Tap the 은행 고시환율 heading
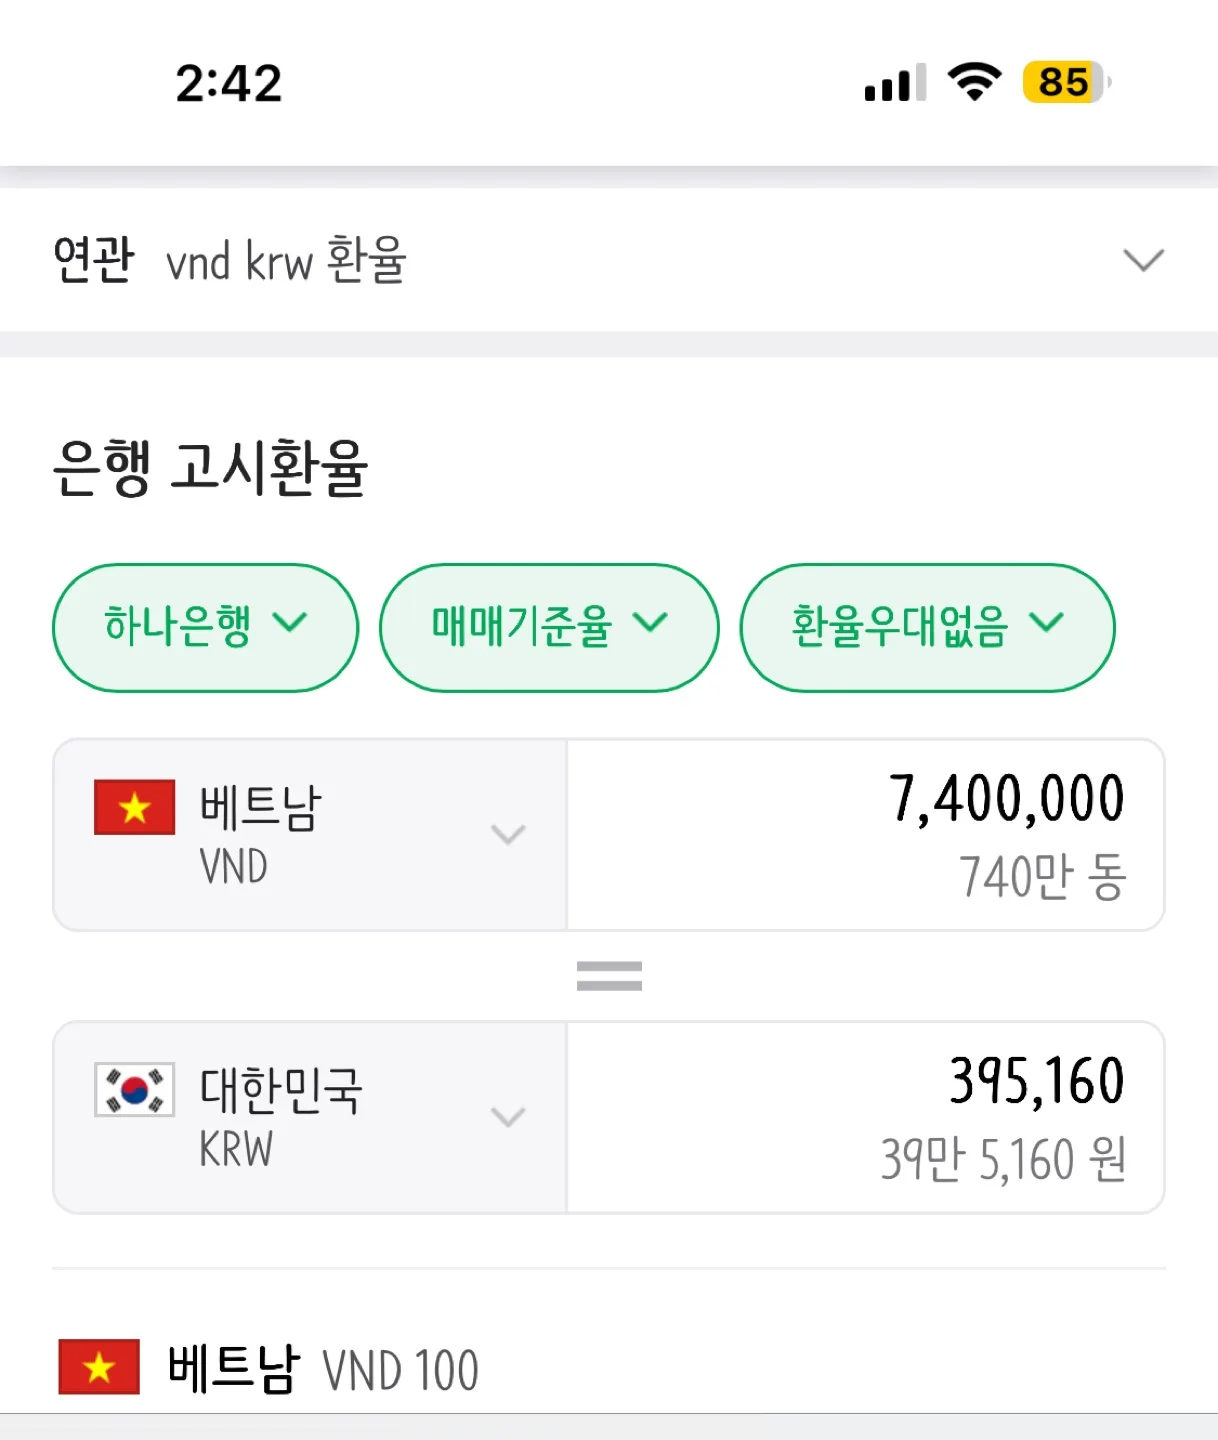This screenshot has width=1218, height=1440. coord(211,468)
